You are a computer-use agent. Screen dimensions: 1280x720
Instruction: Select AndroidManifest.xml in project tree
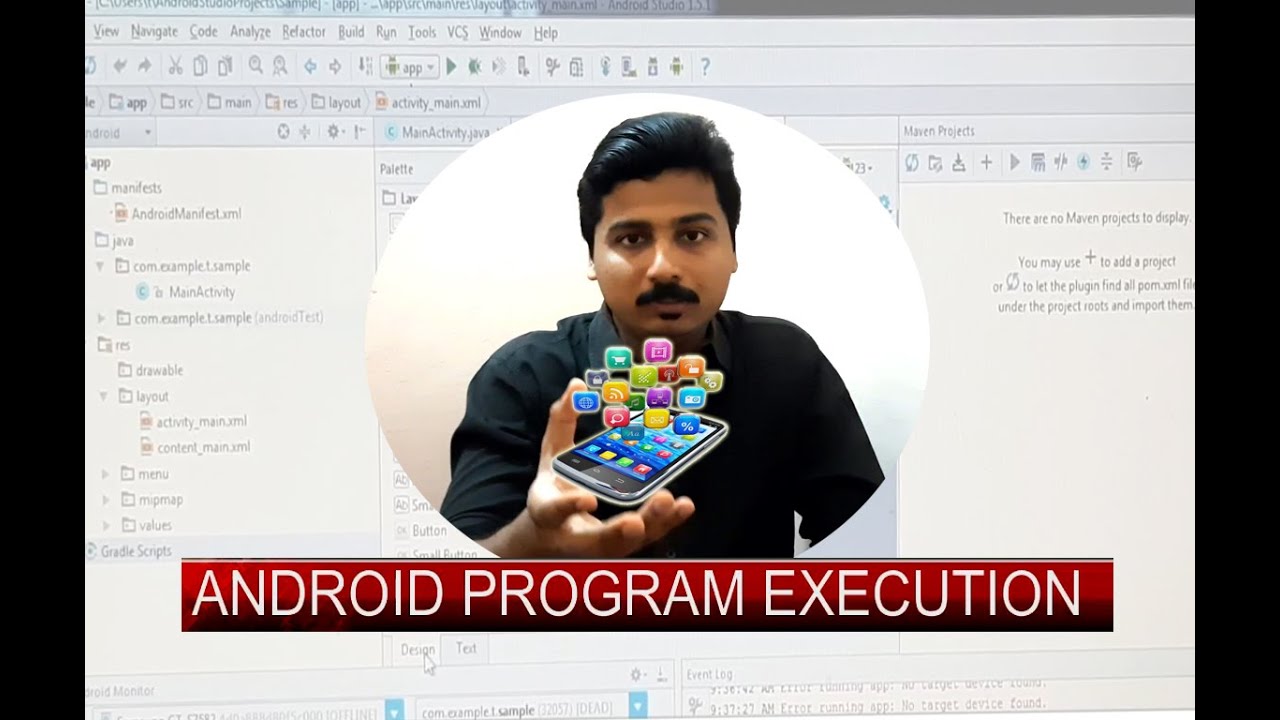pos(177,213)
